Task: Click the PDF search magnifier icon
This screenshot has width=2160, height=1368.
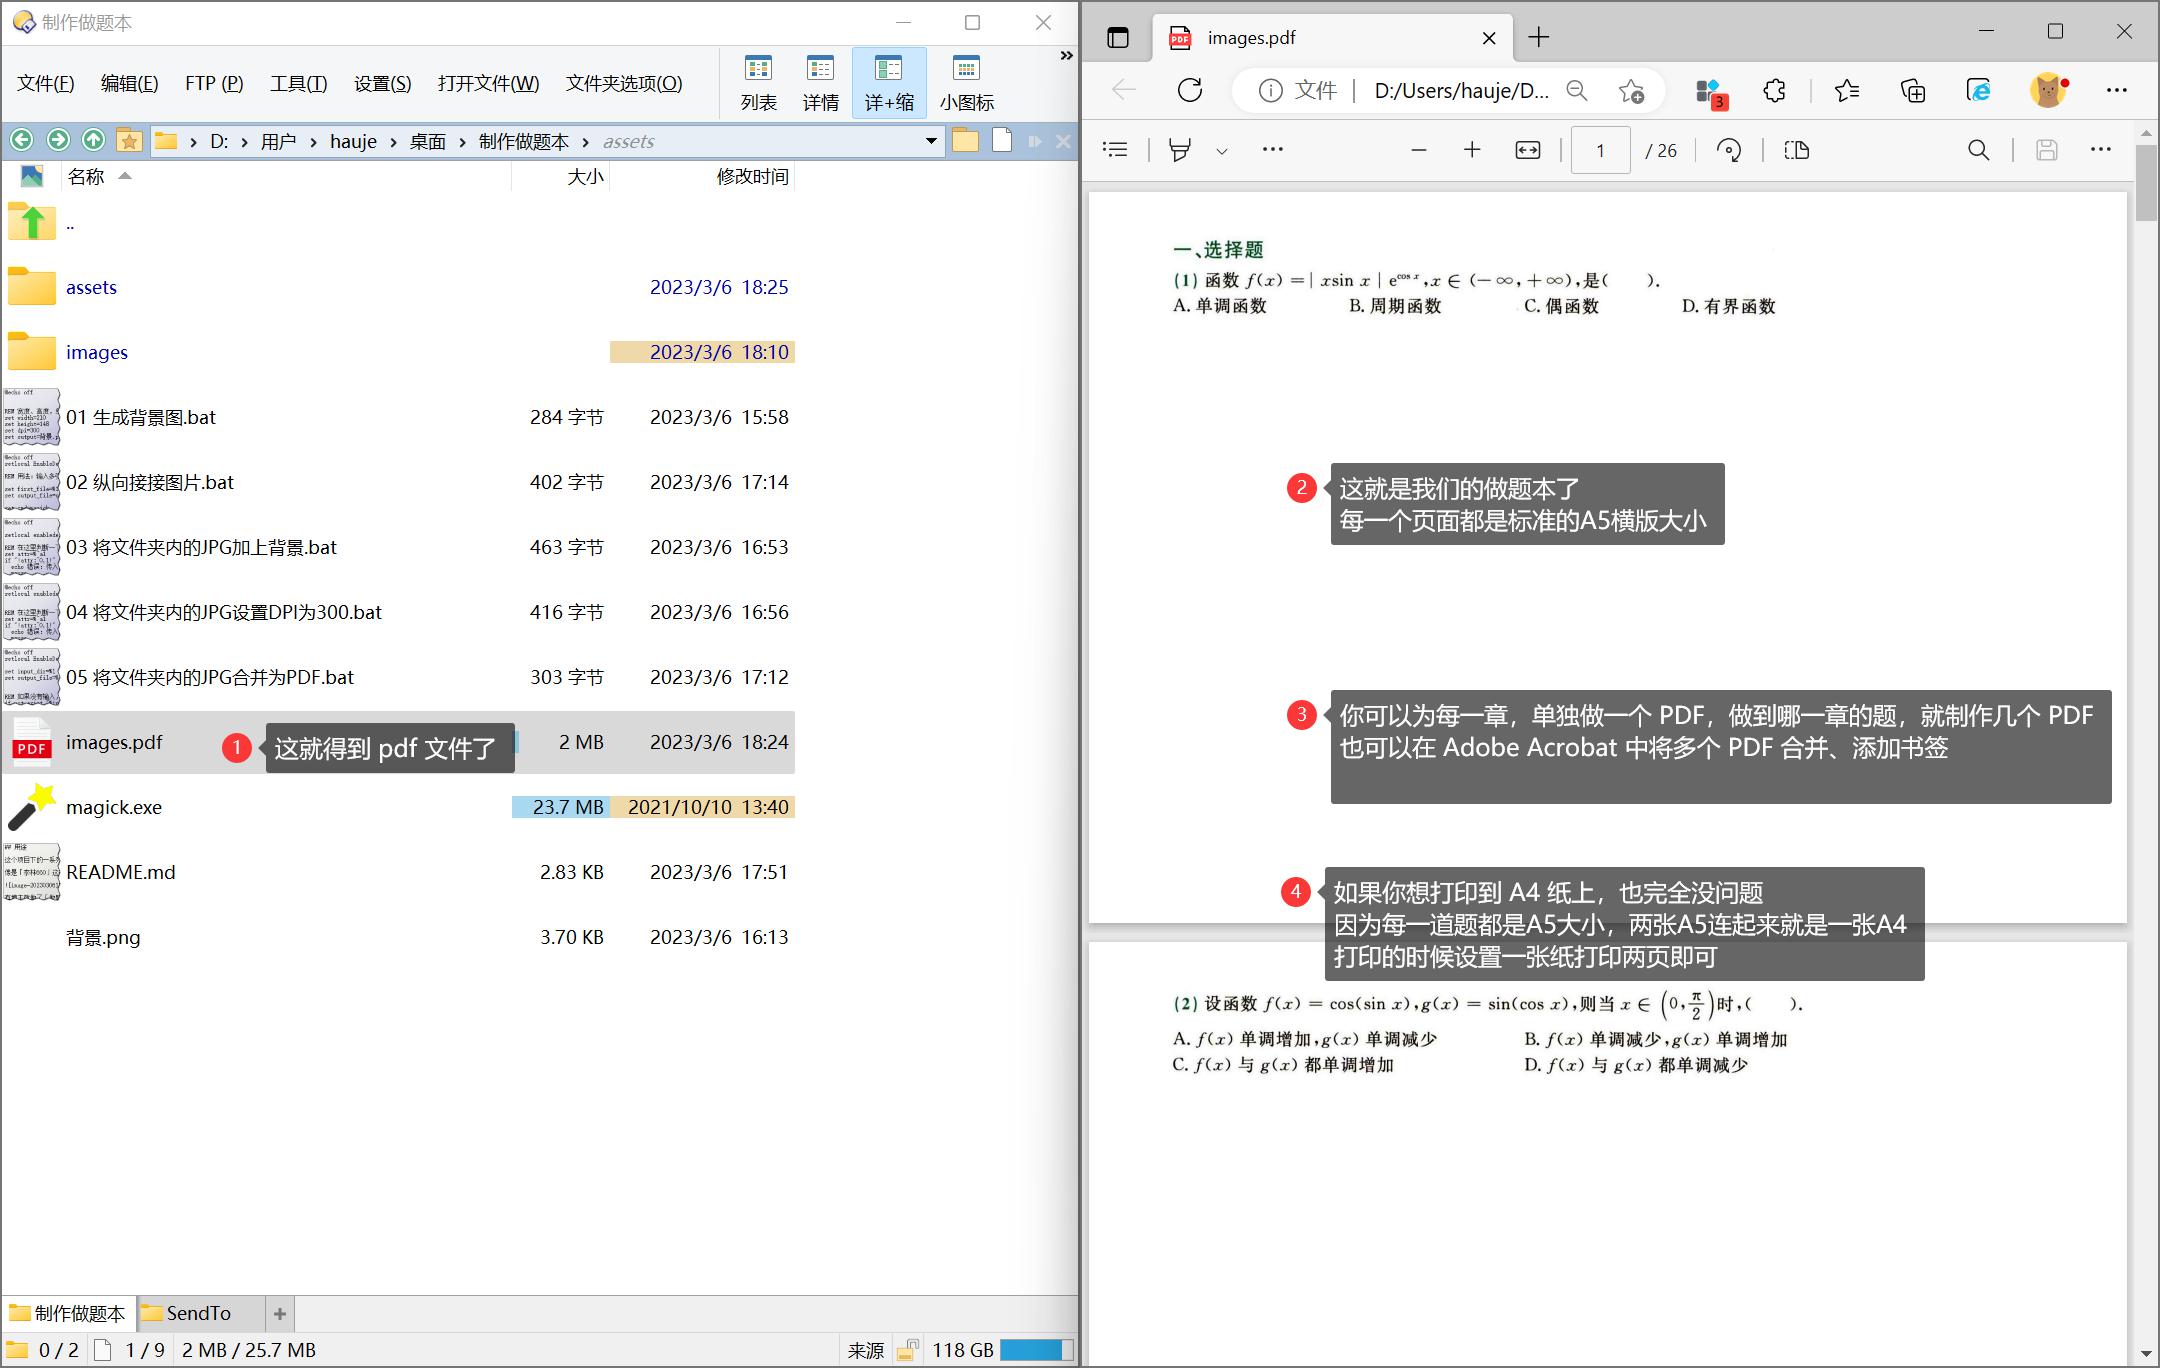Action: pos(1977,150)
